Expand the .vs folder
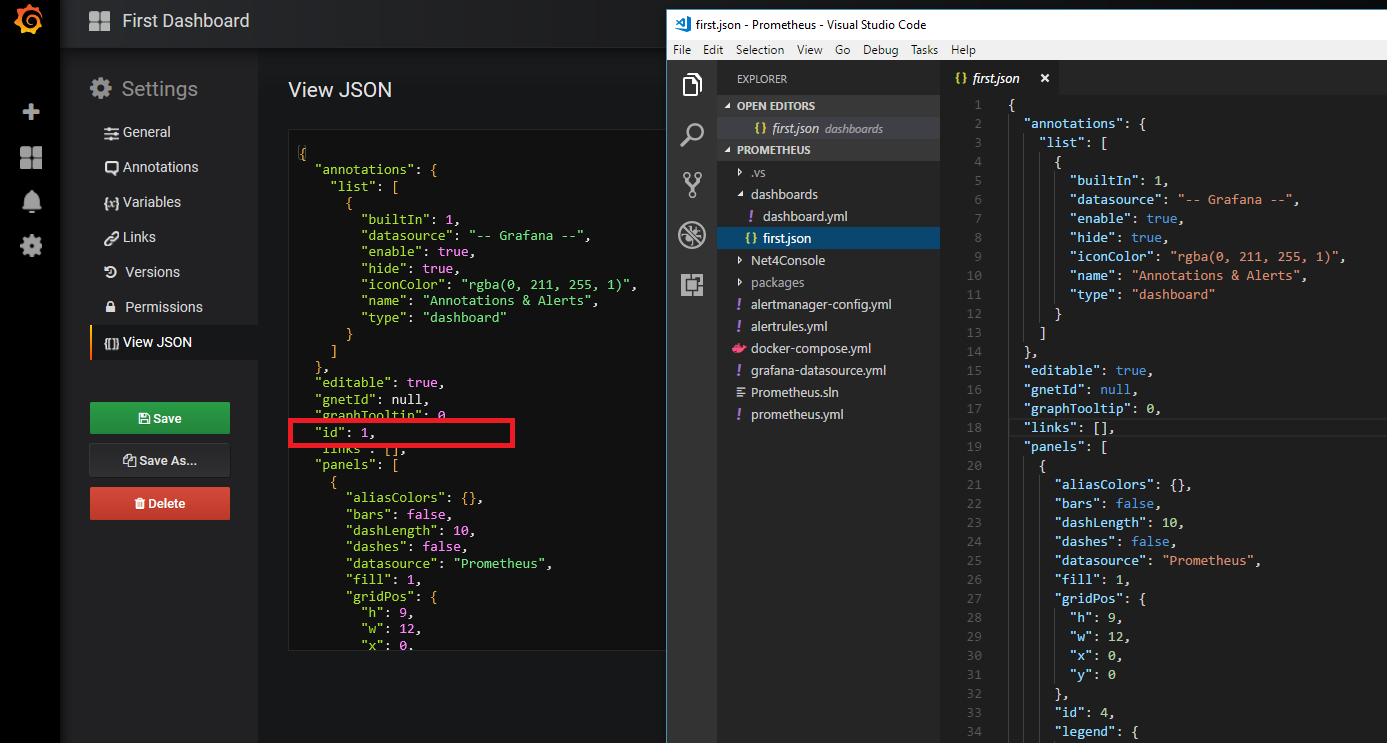Image resolution: width=1387 pixels, height=743 pixels. [x=828, y=172]
